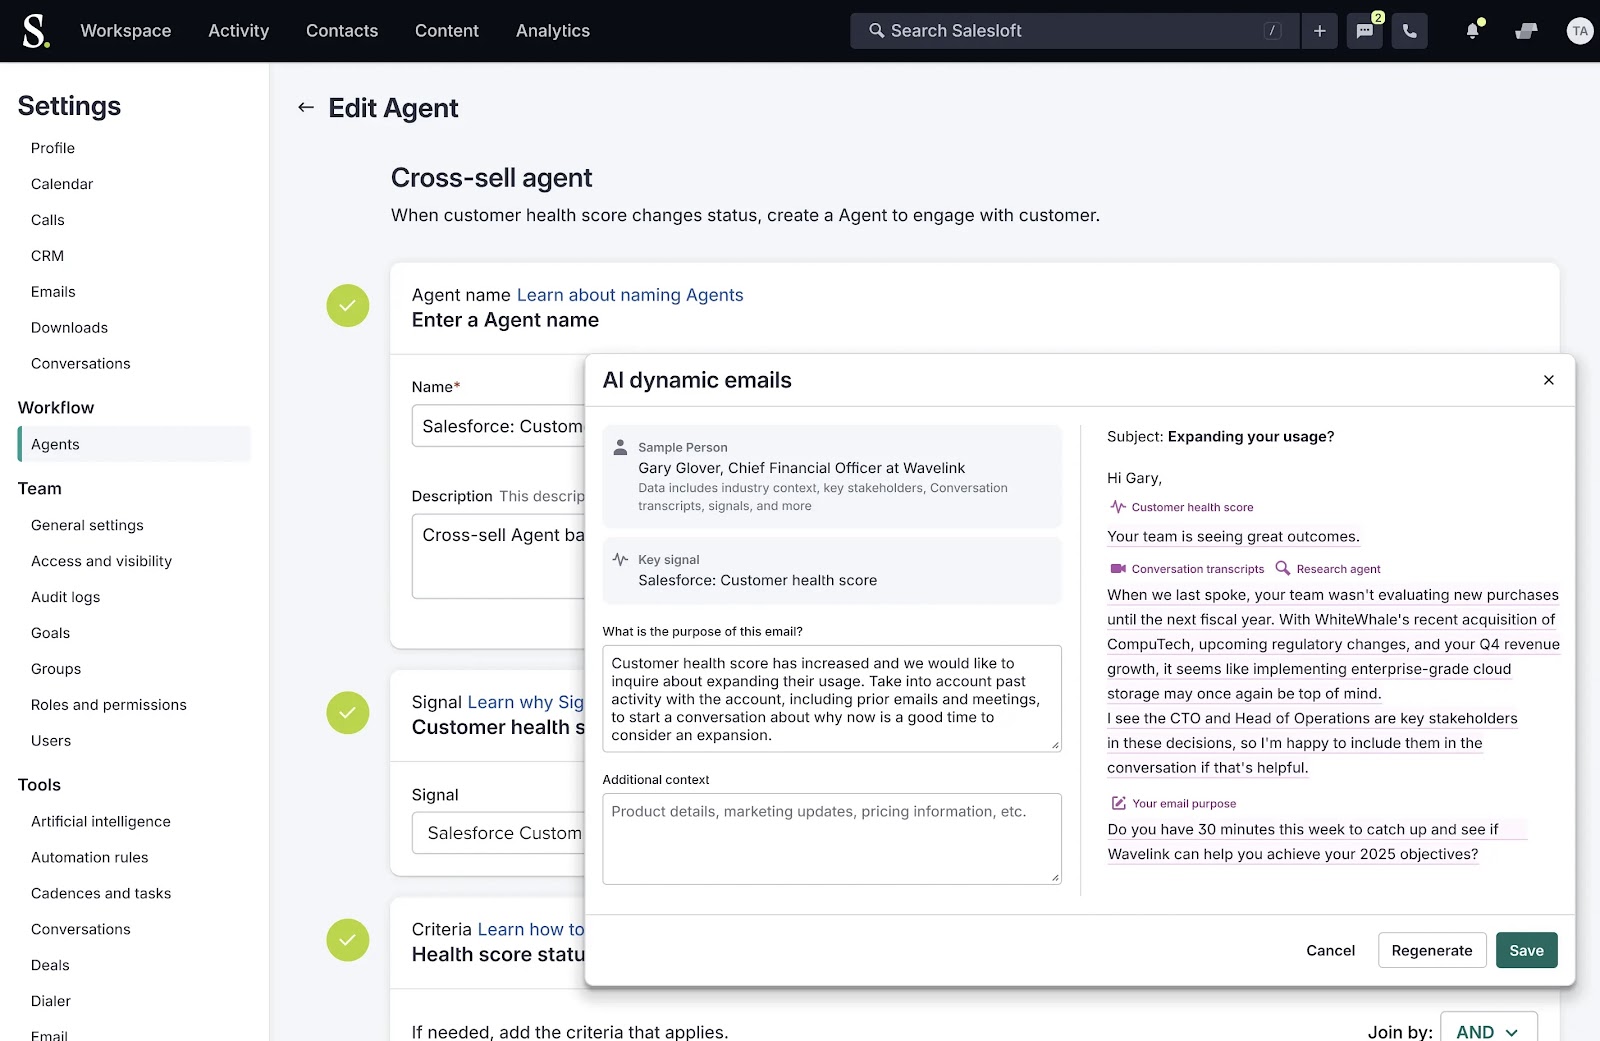Click the email purpose text area
Viewport: 1600px width, 1041px height.
pyautogui.click(x=831, y=699)
